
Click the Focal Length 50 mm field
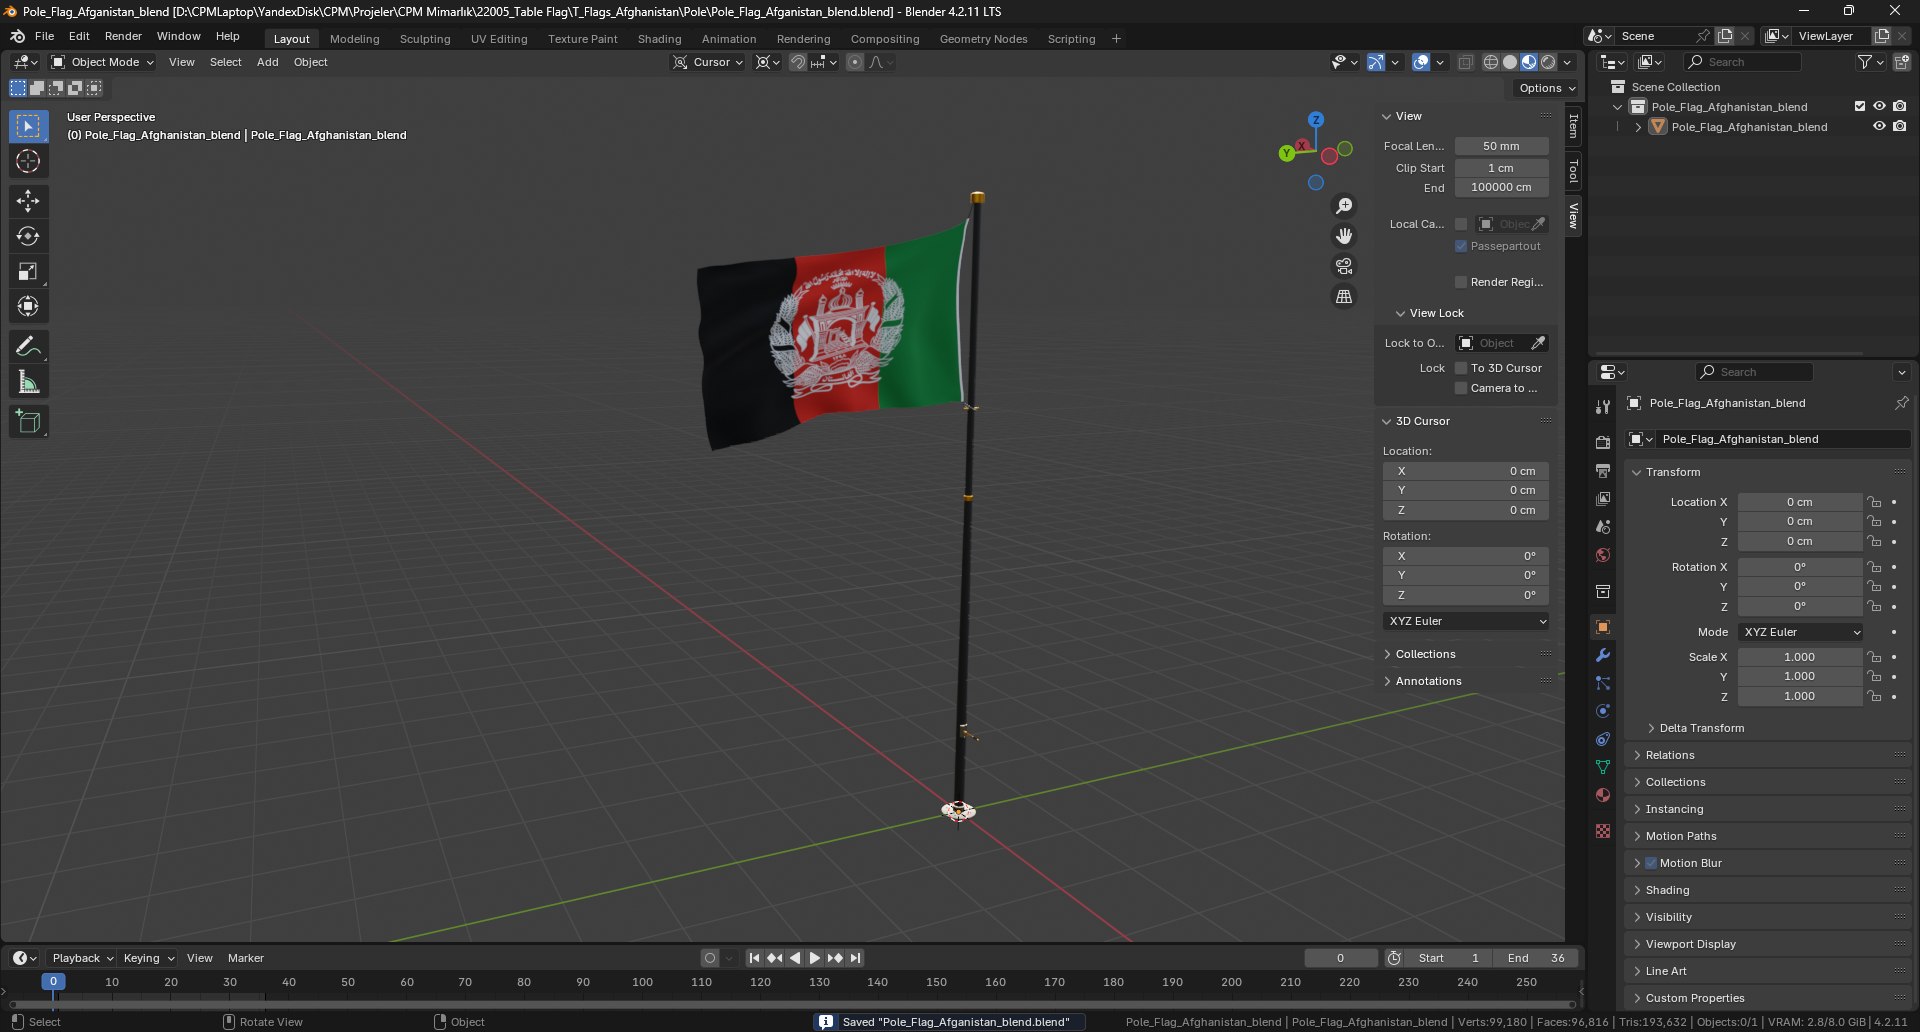(x=1501, y=146)
